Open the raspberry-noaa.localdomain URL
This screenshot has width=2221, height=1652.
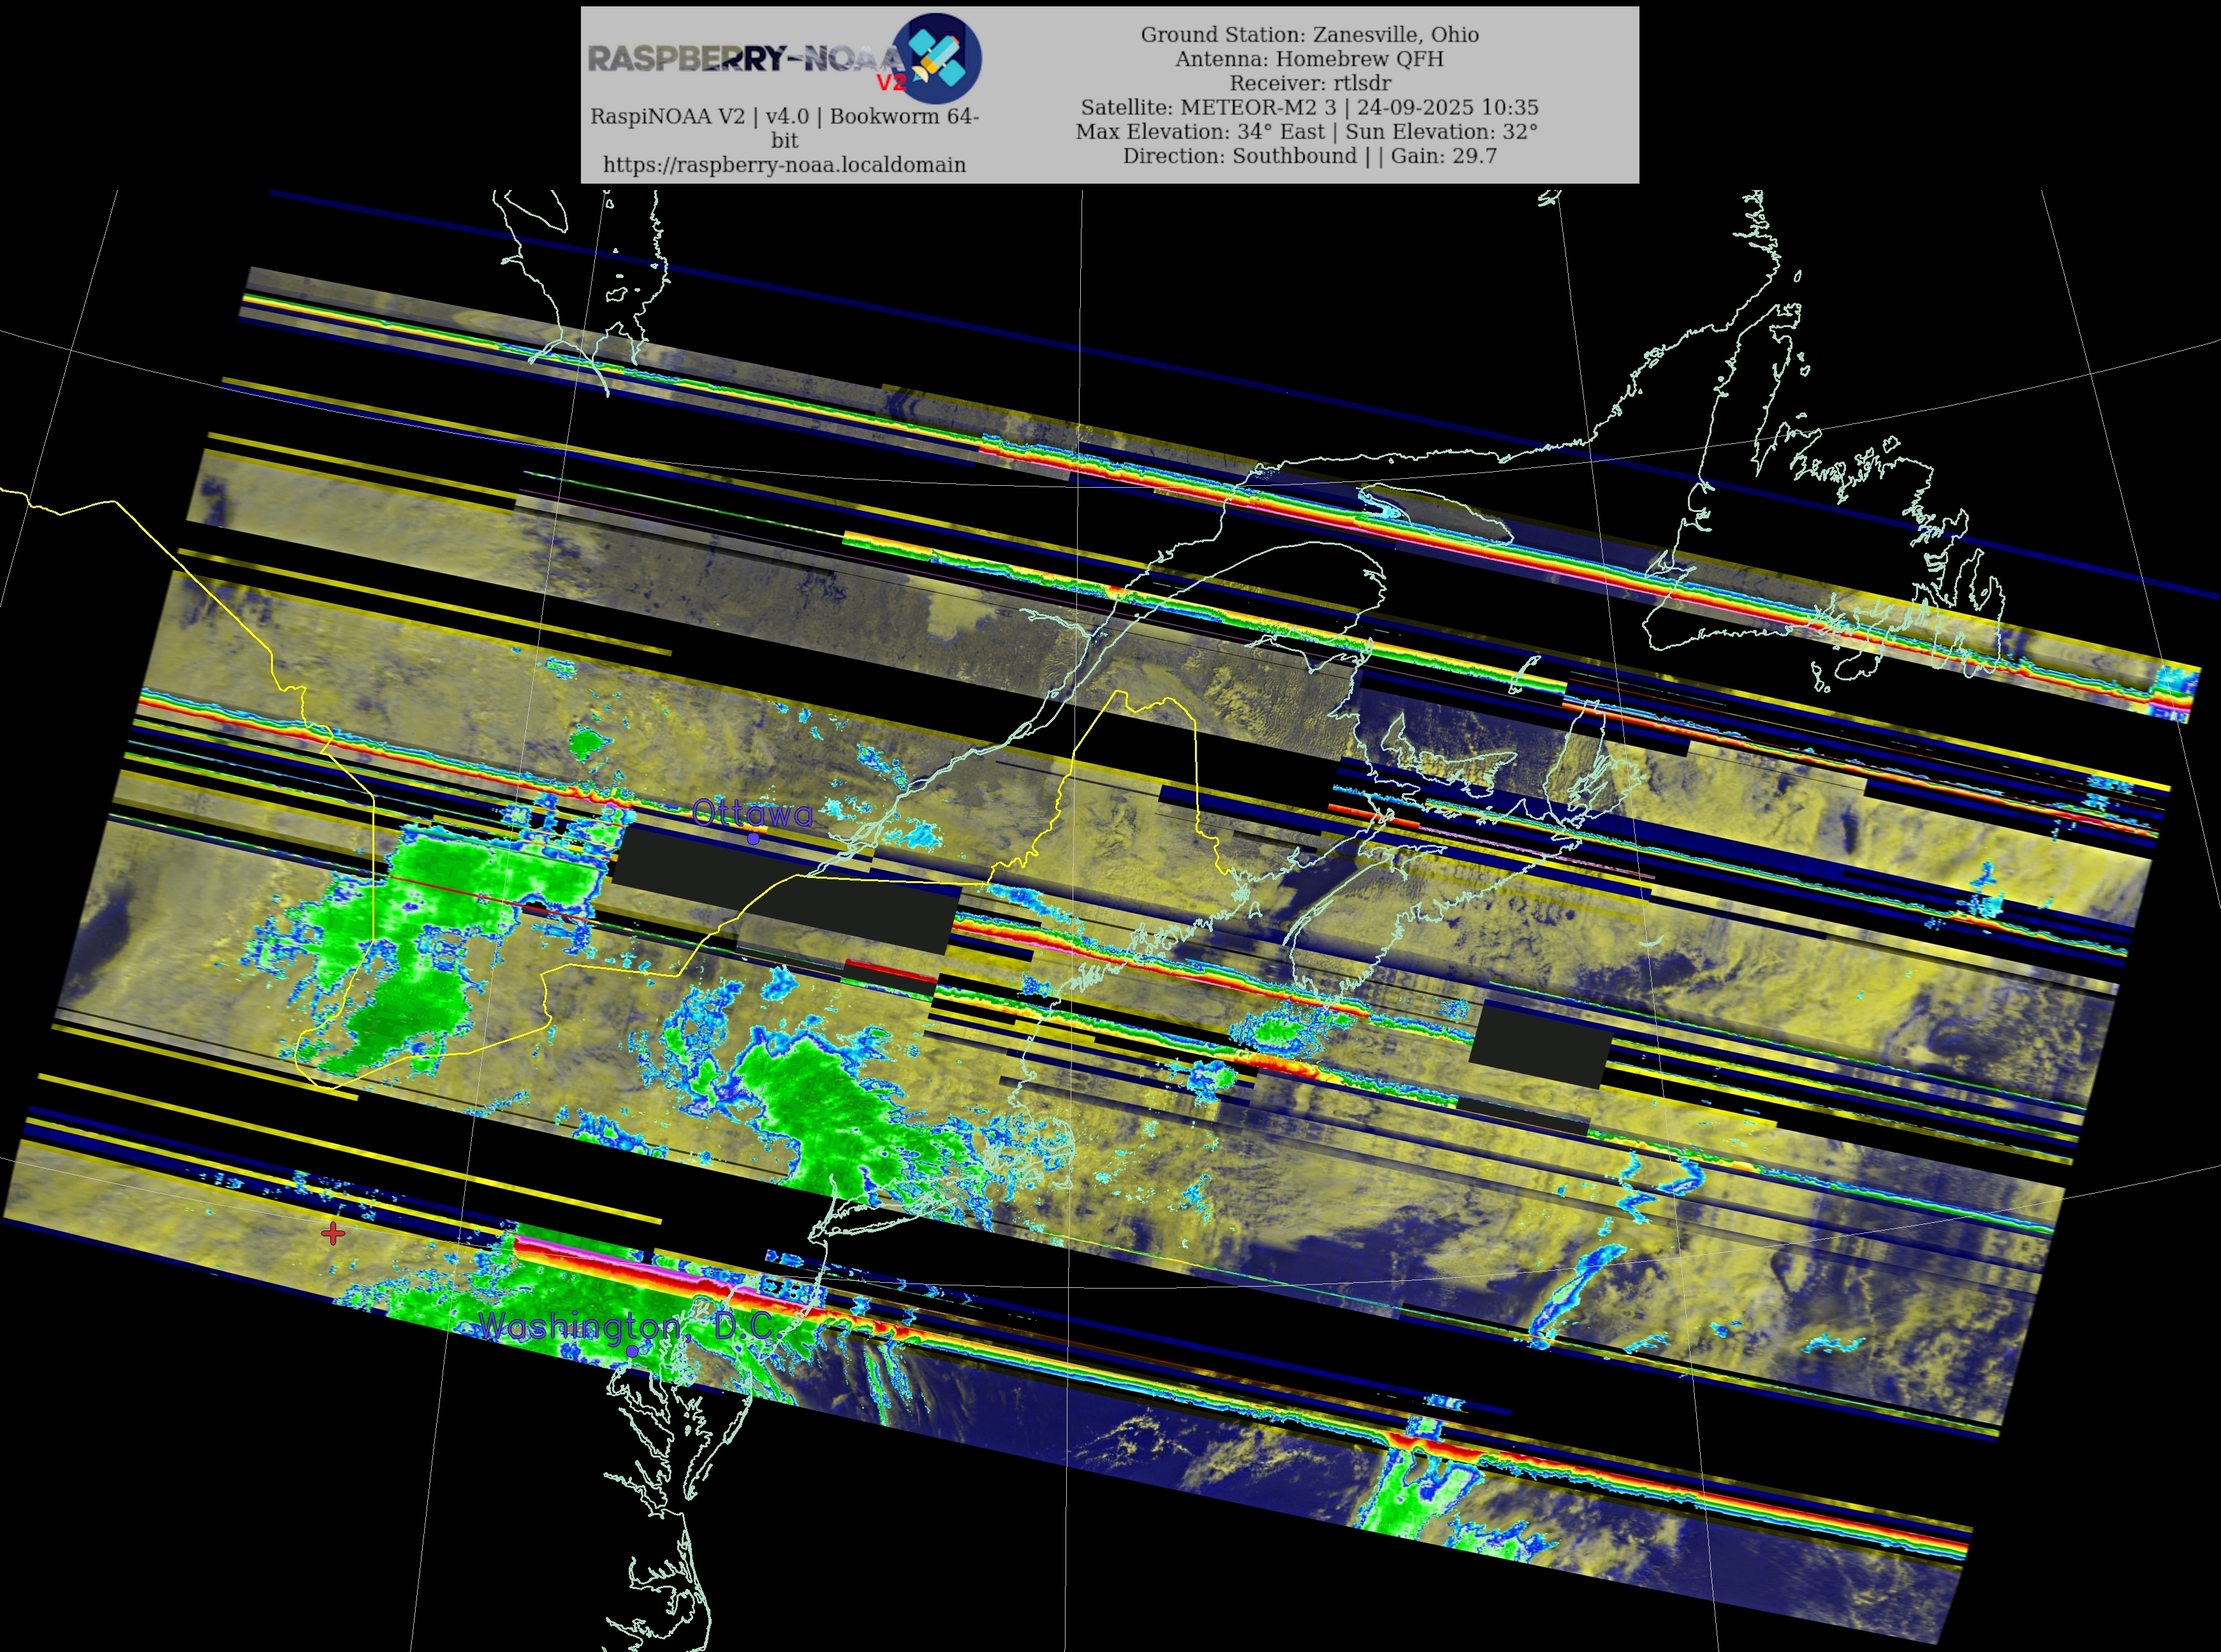(784, 165)
